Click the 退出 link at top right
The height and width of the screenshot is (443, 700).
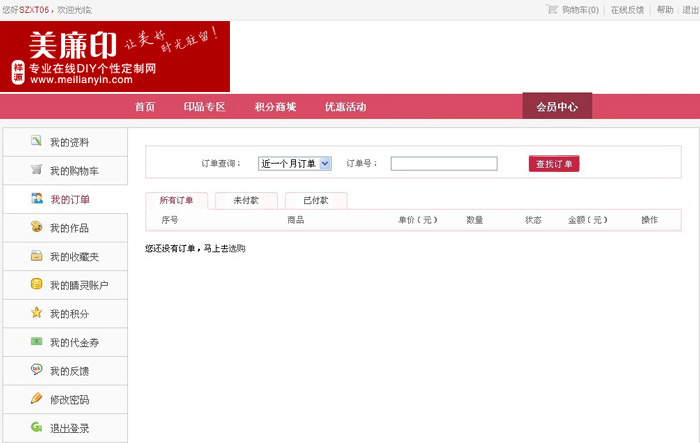click(691, 10)
